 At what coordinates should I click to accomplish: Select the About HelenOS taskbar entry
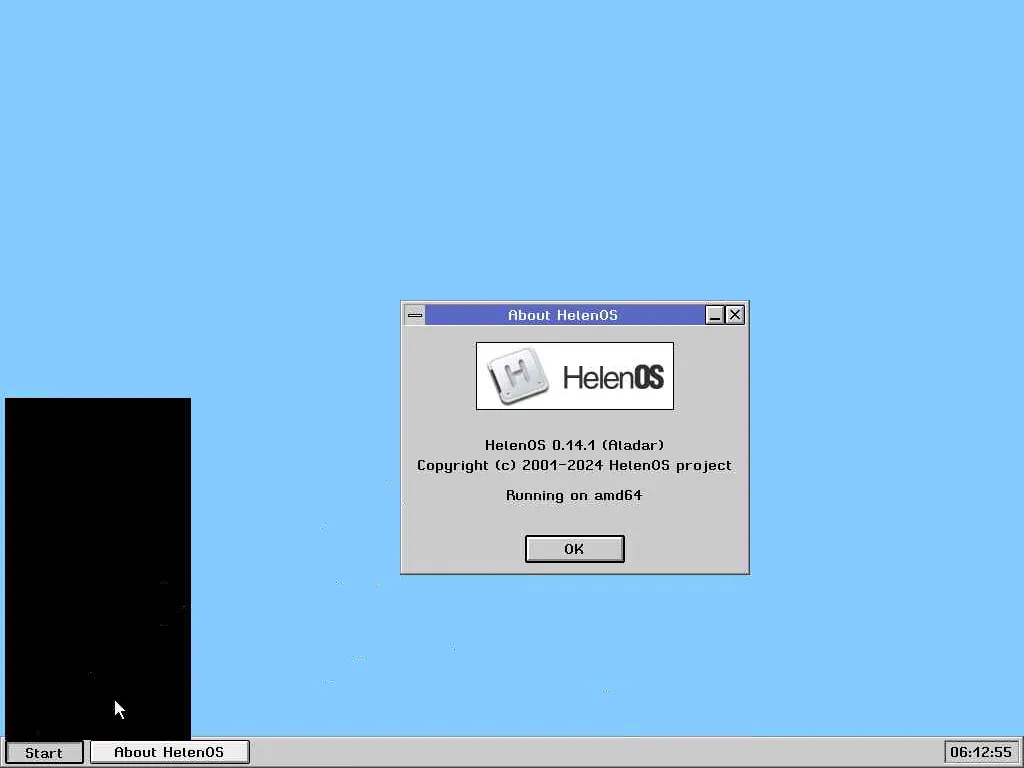(170, 752)
